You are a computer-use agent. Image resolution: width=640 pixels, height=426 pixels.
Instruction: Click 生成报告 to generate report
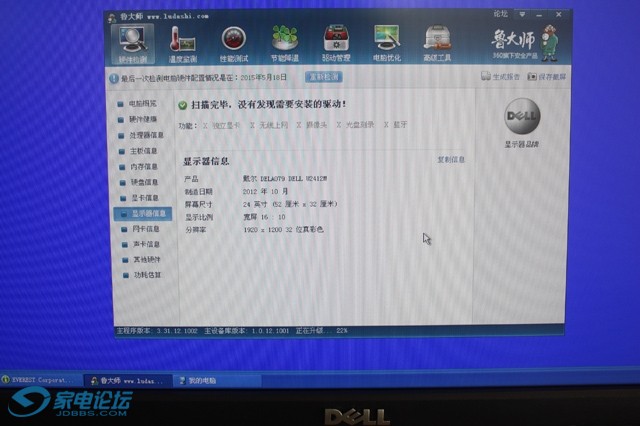tap(500, 76)
